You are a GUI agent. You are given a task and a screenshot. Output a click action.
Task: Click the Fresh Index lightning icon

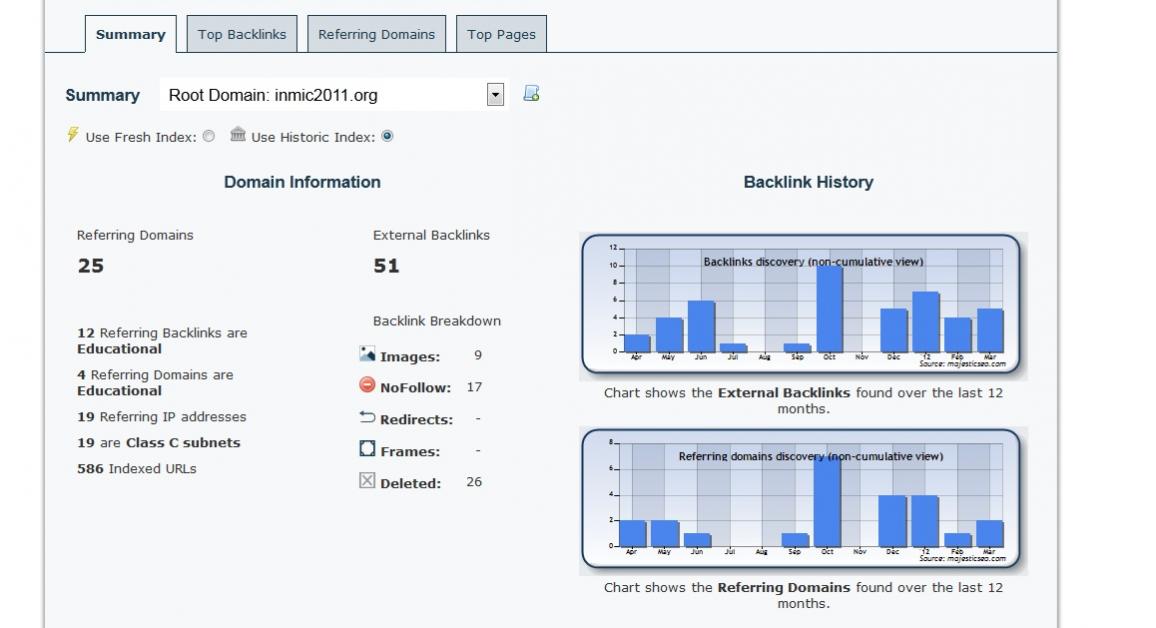72,135
